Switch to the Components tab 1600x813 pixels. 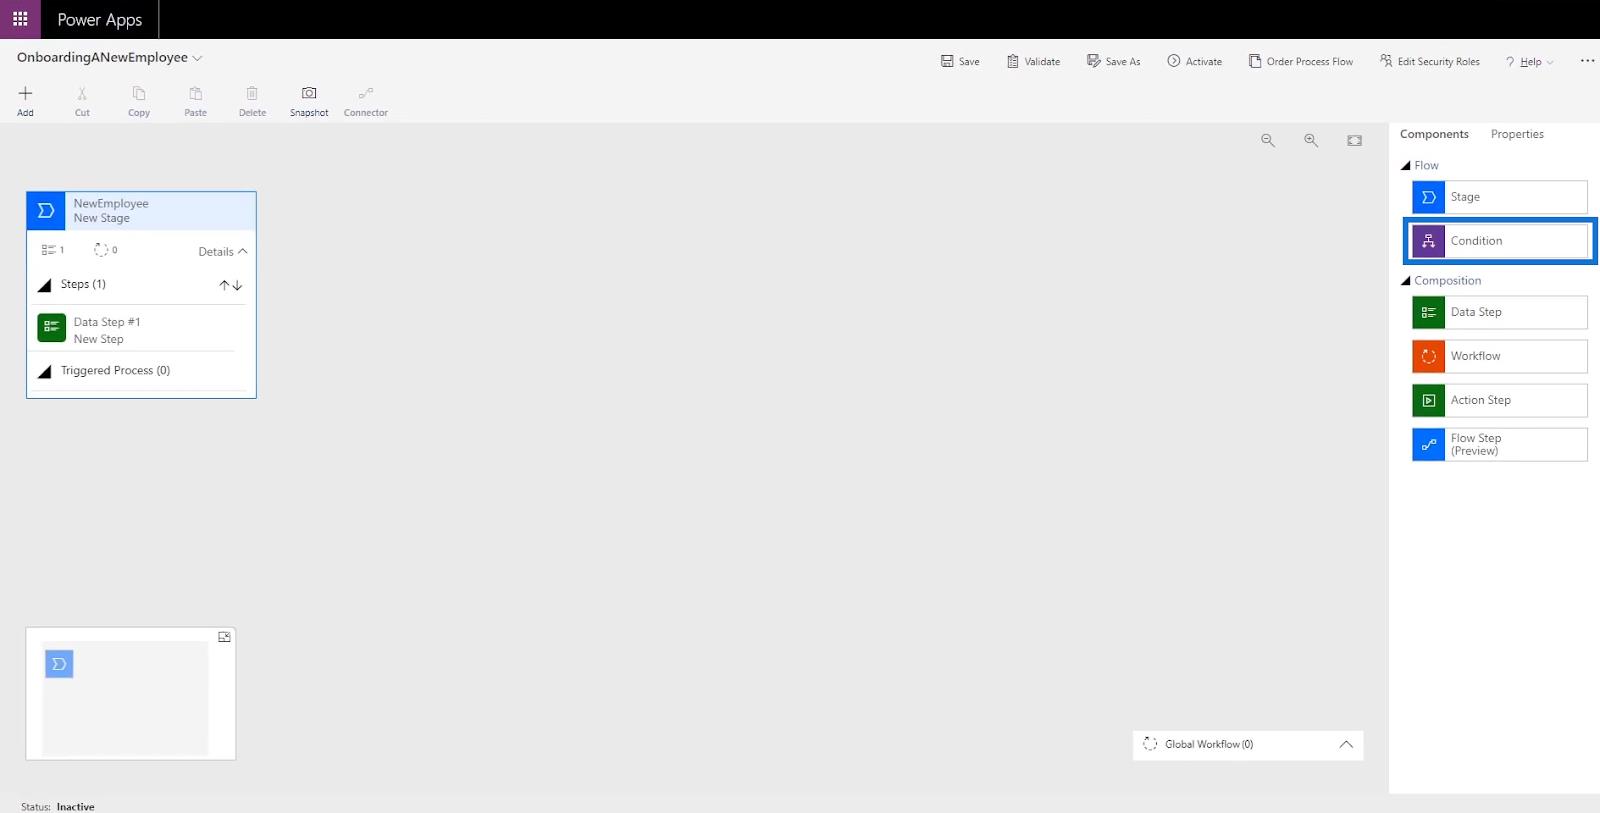(1434, 134)
